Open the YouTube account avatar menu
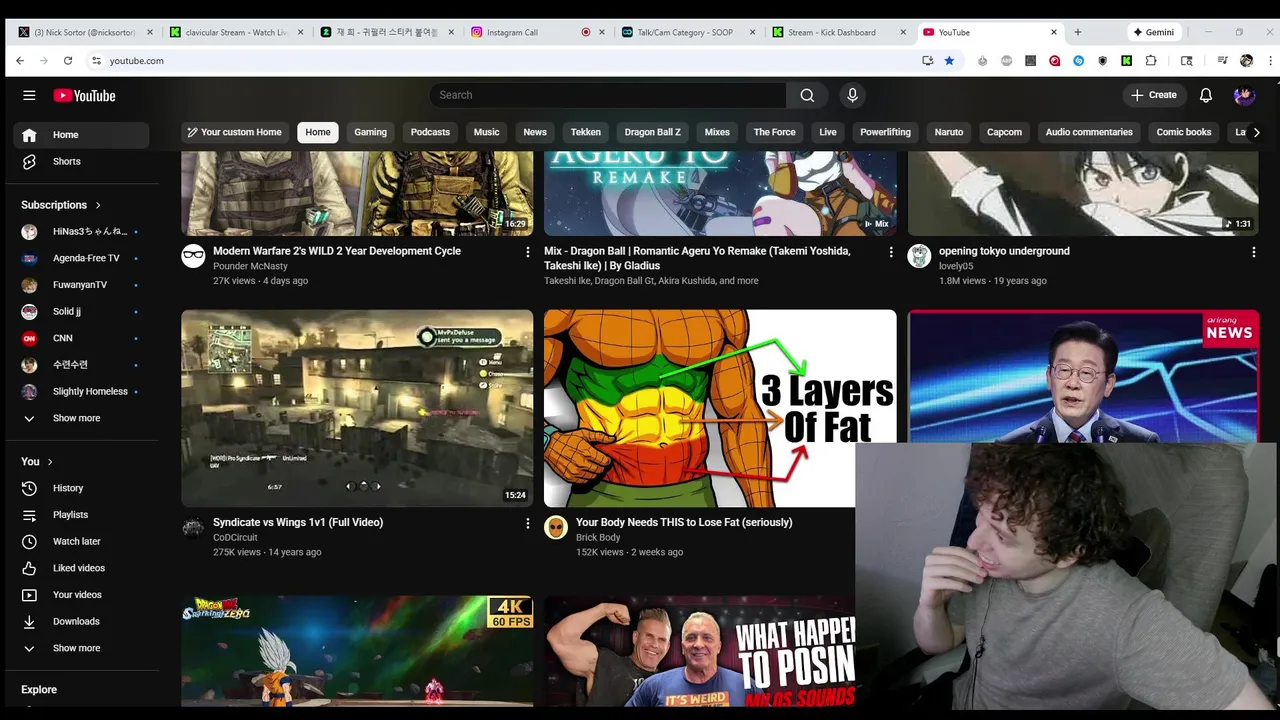Viewport: 1280px width, 720px height. click(1244, 95)
